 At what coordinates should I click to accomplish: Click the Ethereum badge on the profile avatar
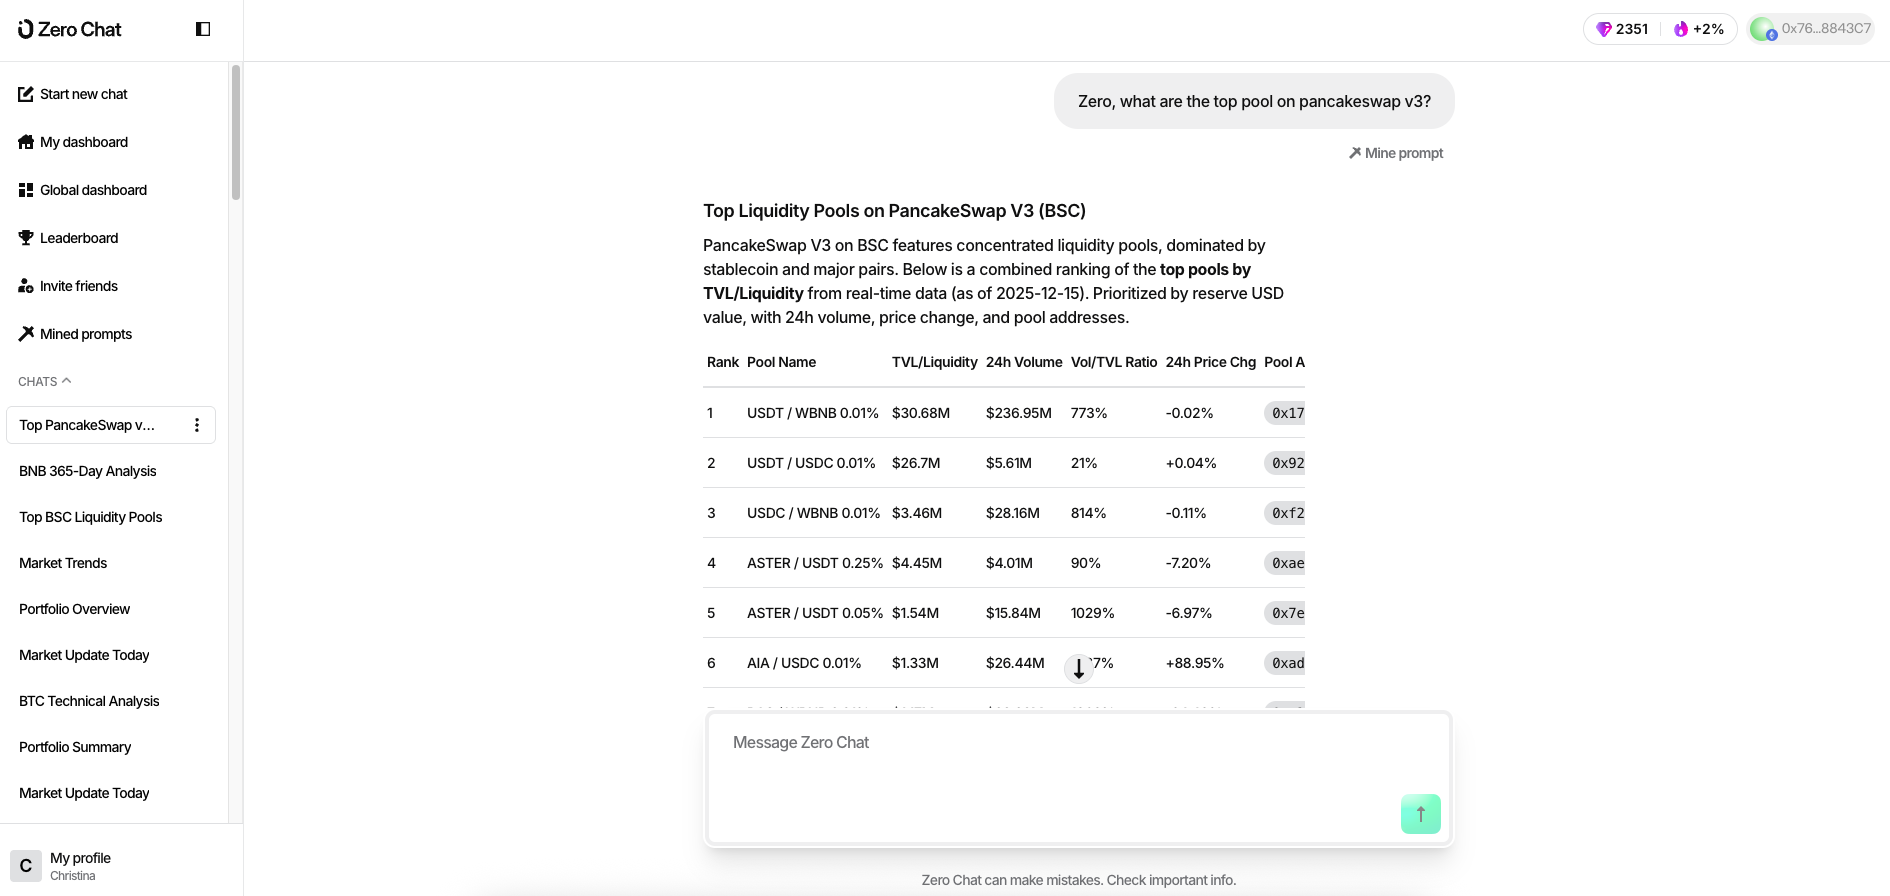1771,36
